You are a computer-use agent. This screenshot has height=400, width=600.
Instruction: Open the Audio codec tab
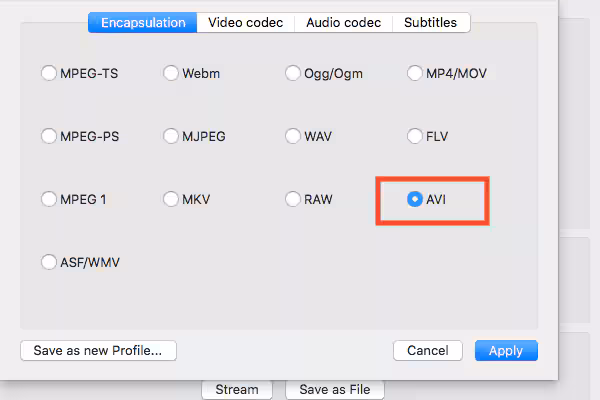tap(342, 22)
